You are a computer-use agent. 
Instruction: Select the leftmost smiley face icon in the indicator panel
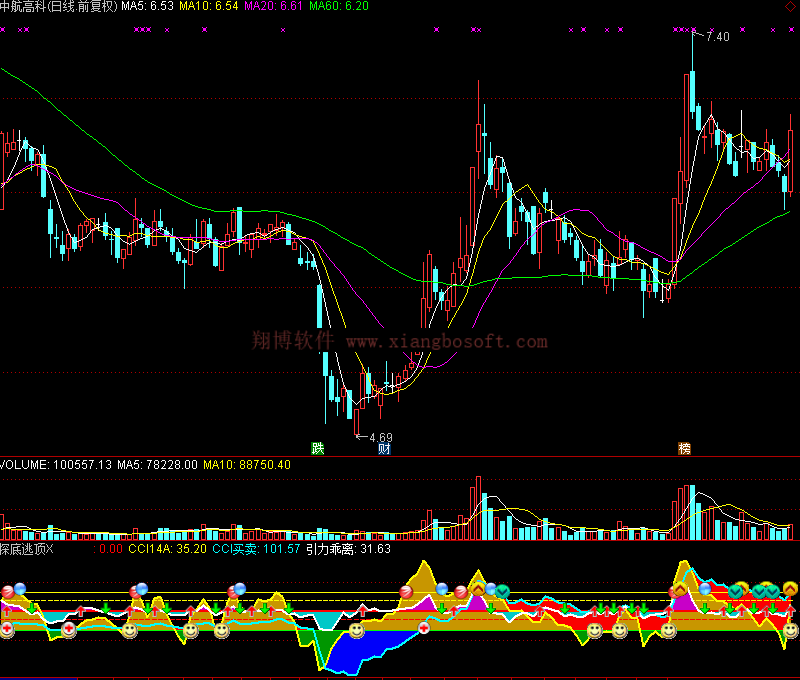(130, 631)
